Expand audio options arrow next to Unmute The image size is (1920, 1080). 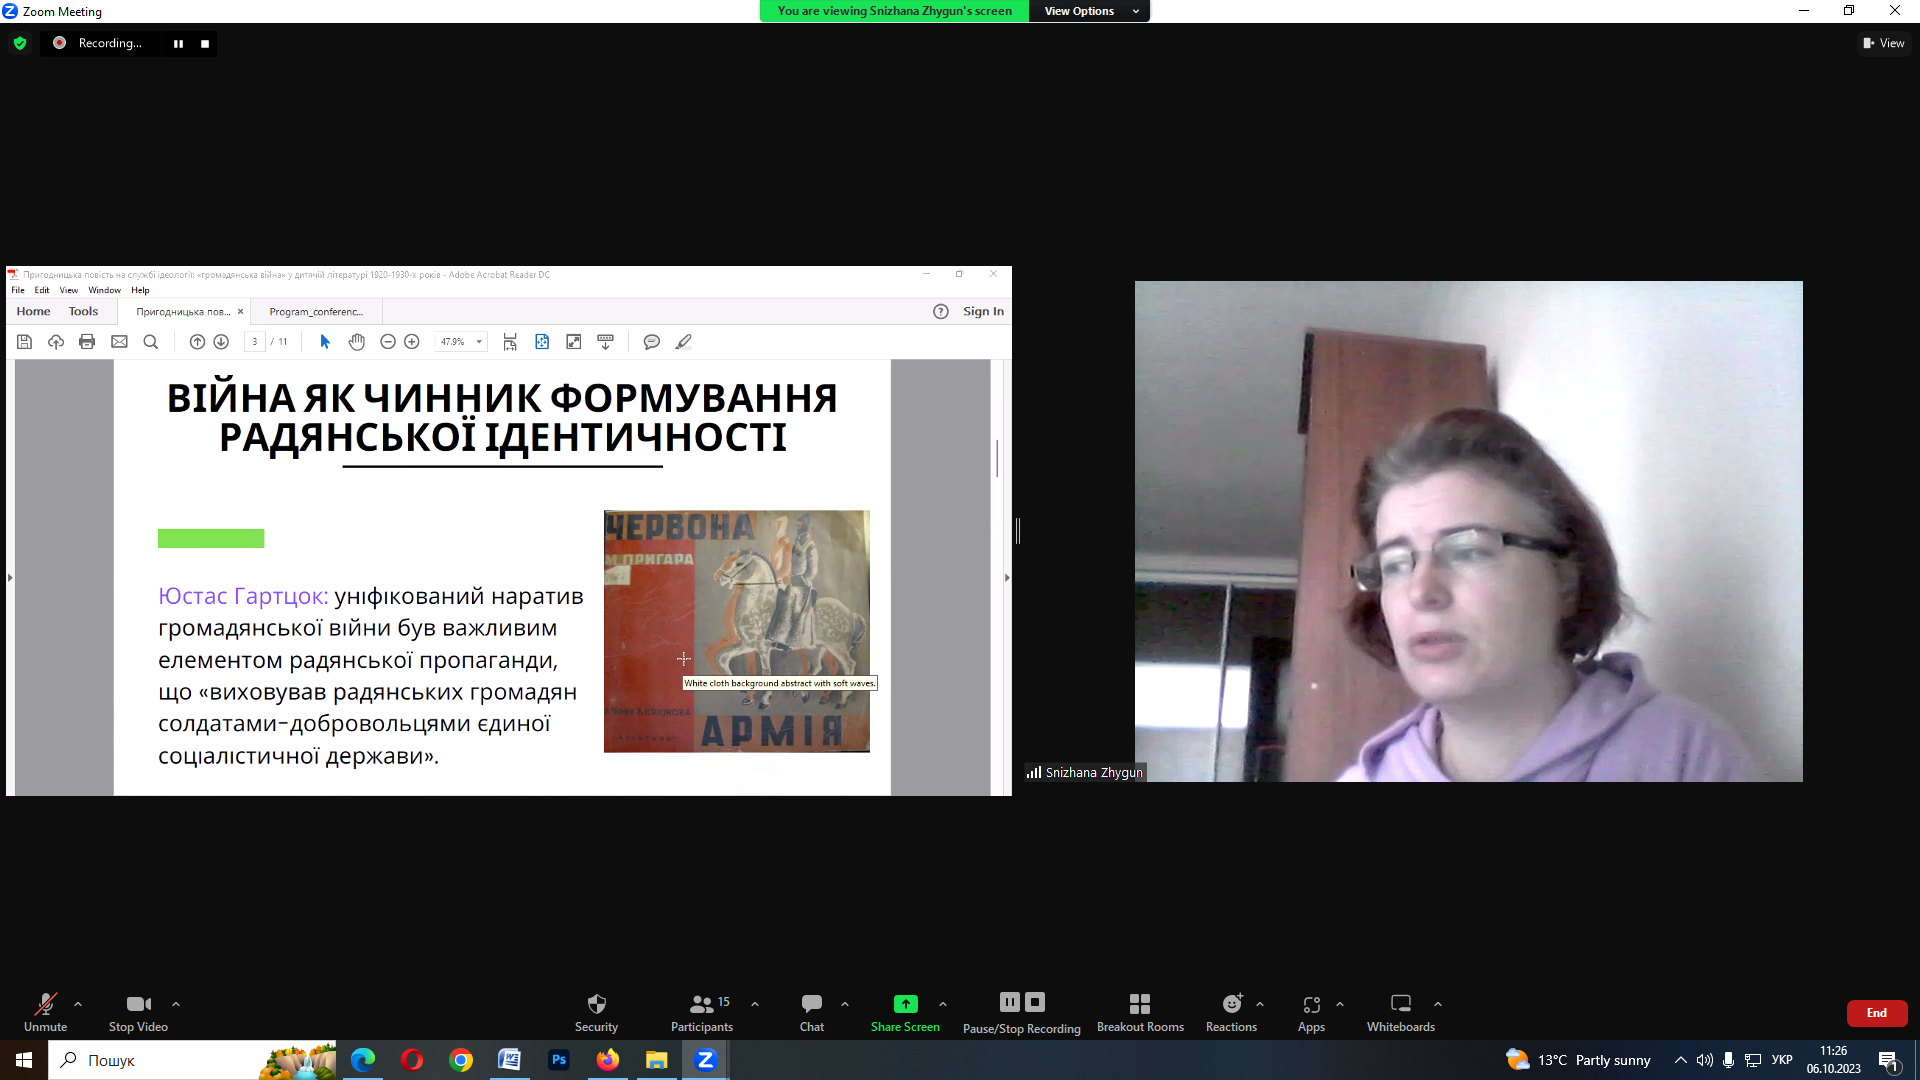pyautogui.click(x=78, y=1004)
